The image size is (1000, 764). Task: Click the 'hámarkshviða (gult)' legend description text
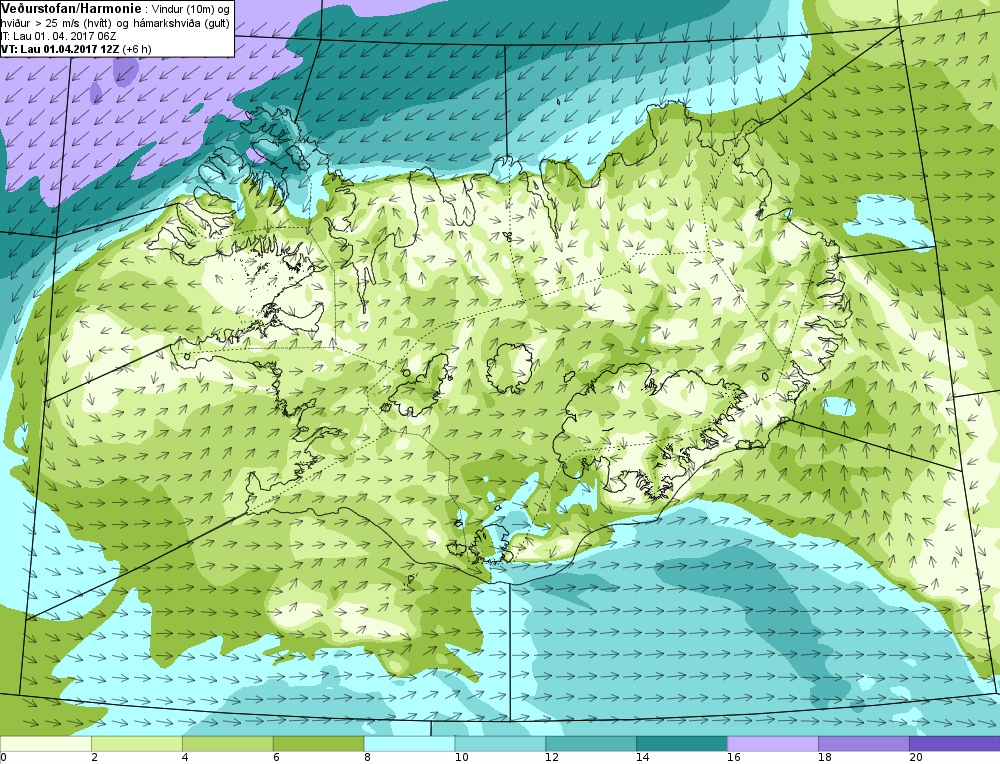pos(180,24)
